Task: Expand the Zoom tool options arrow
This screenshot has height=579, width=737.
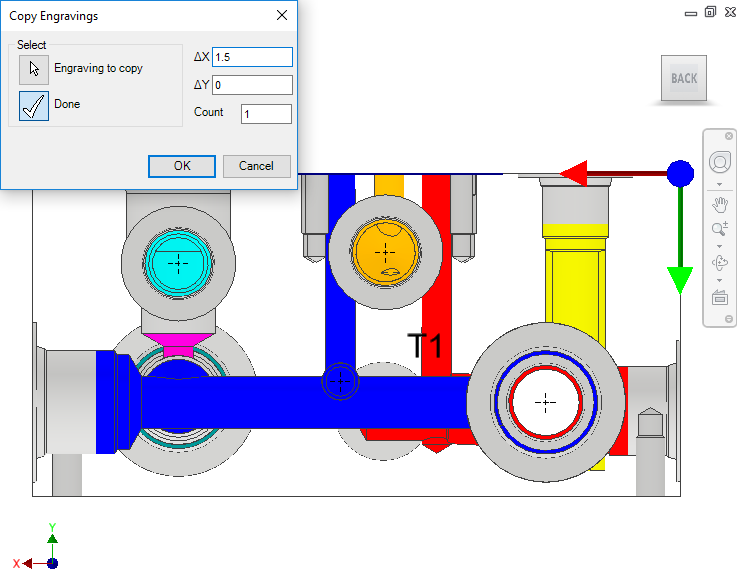Action: pyautogui.click(x=720, y=246)
